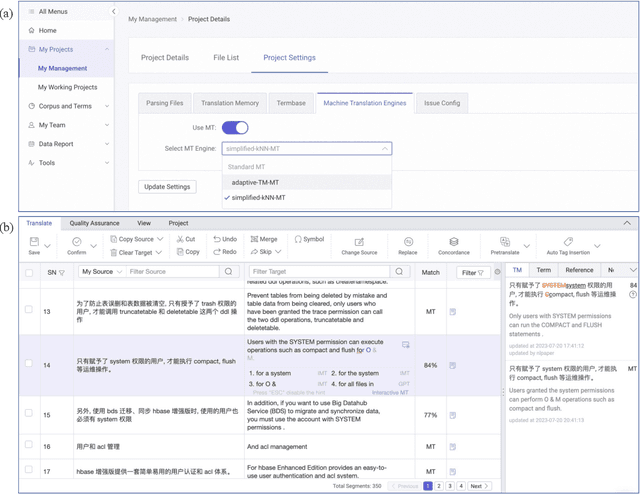Click the Pretranslate icon
This screenshot has width=640, height=494.
pos(505,242)
